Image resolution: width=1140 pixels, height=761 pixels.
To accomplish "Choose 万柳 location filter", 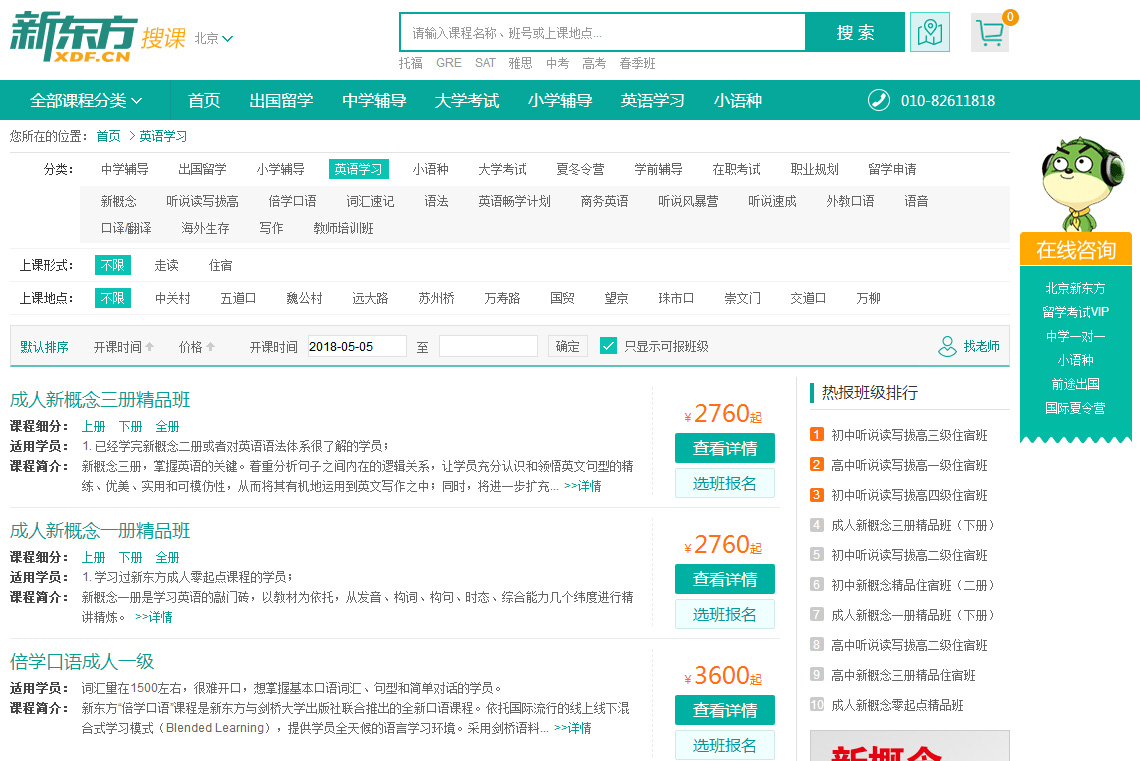I will (868, 298).
